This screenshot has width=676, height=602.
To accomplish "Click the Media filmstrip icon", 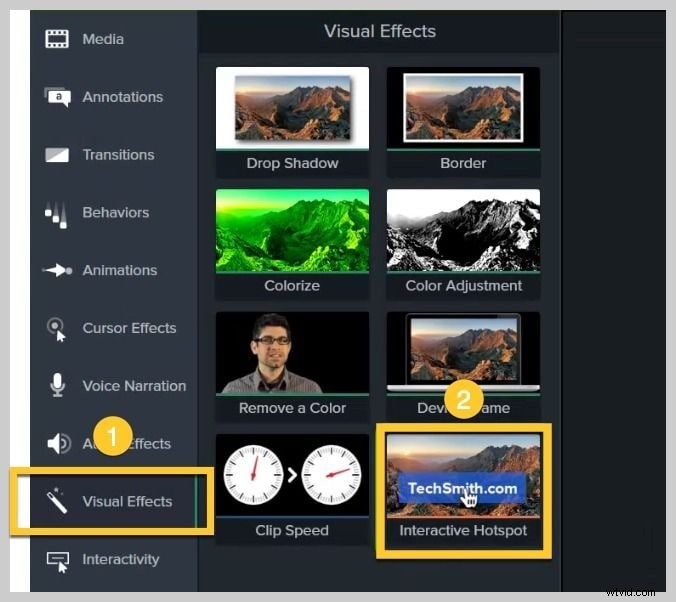I will (x=57, y=39).
